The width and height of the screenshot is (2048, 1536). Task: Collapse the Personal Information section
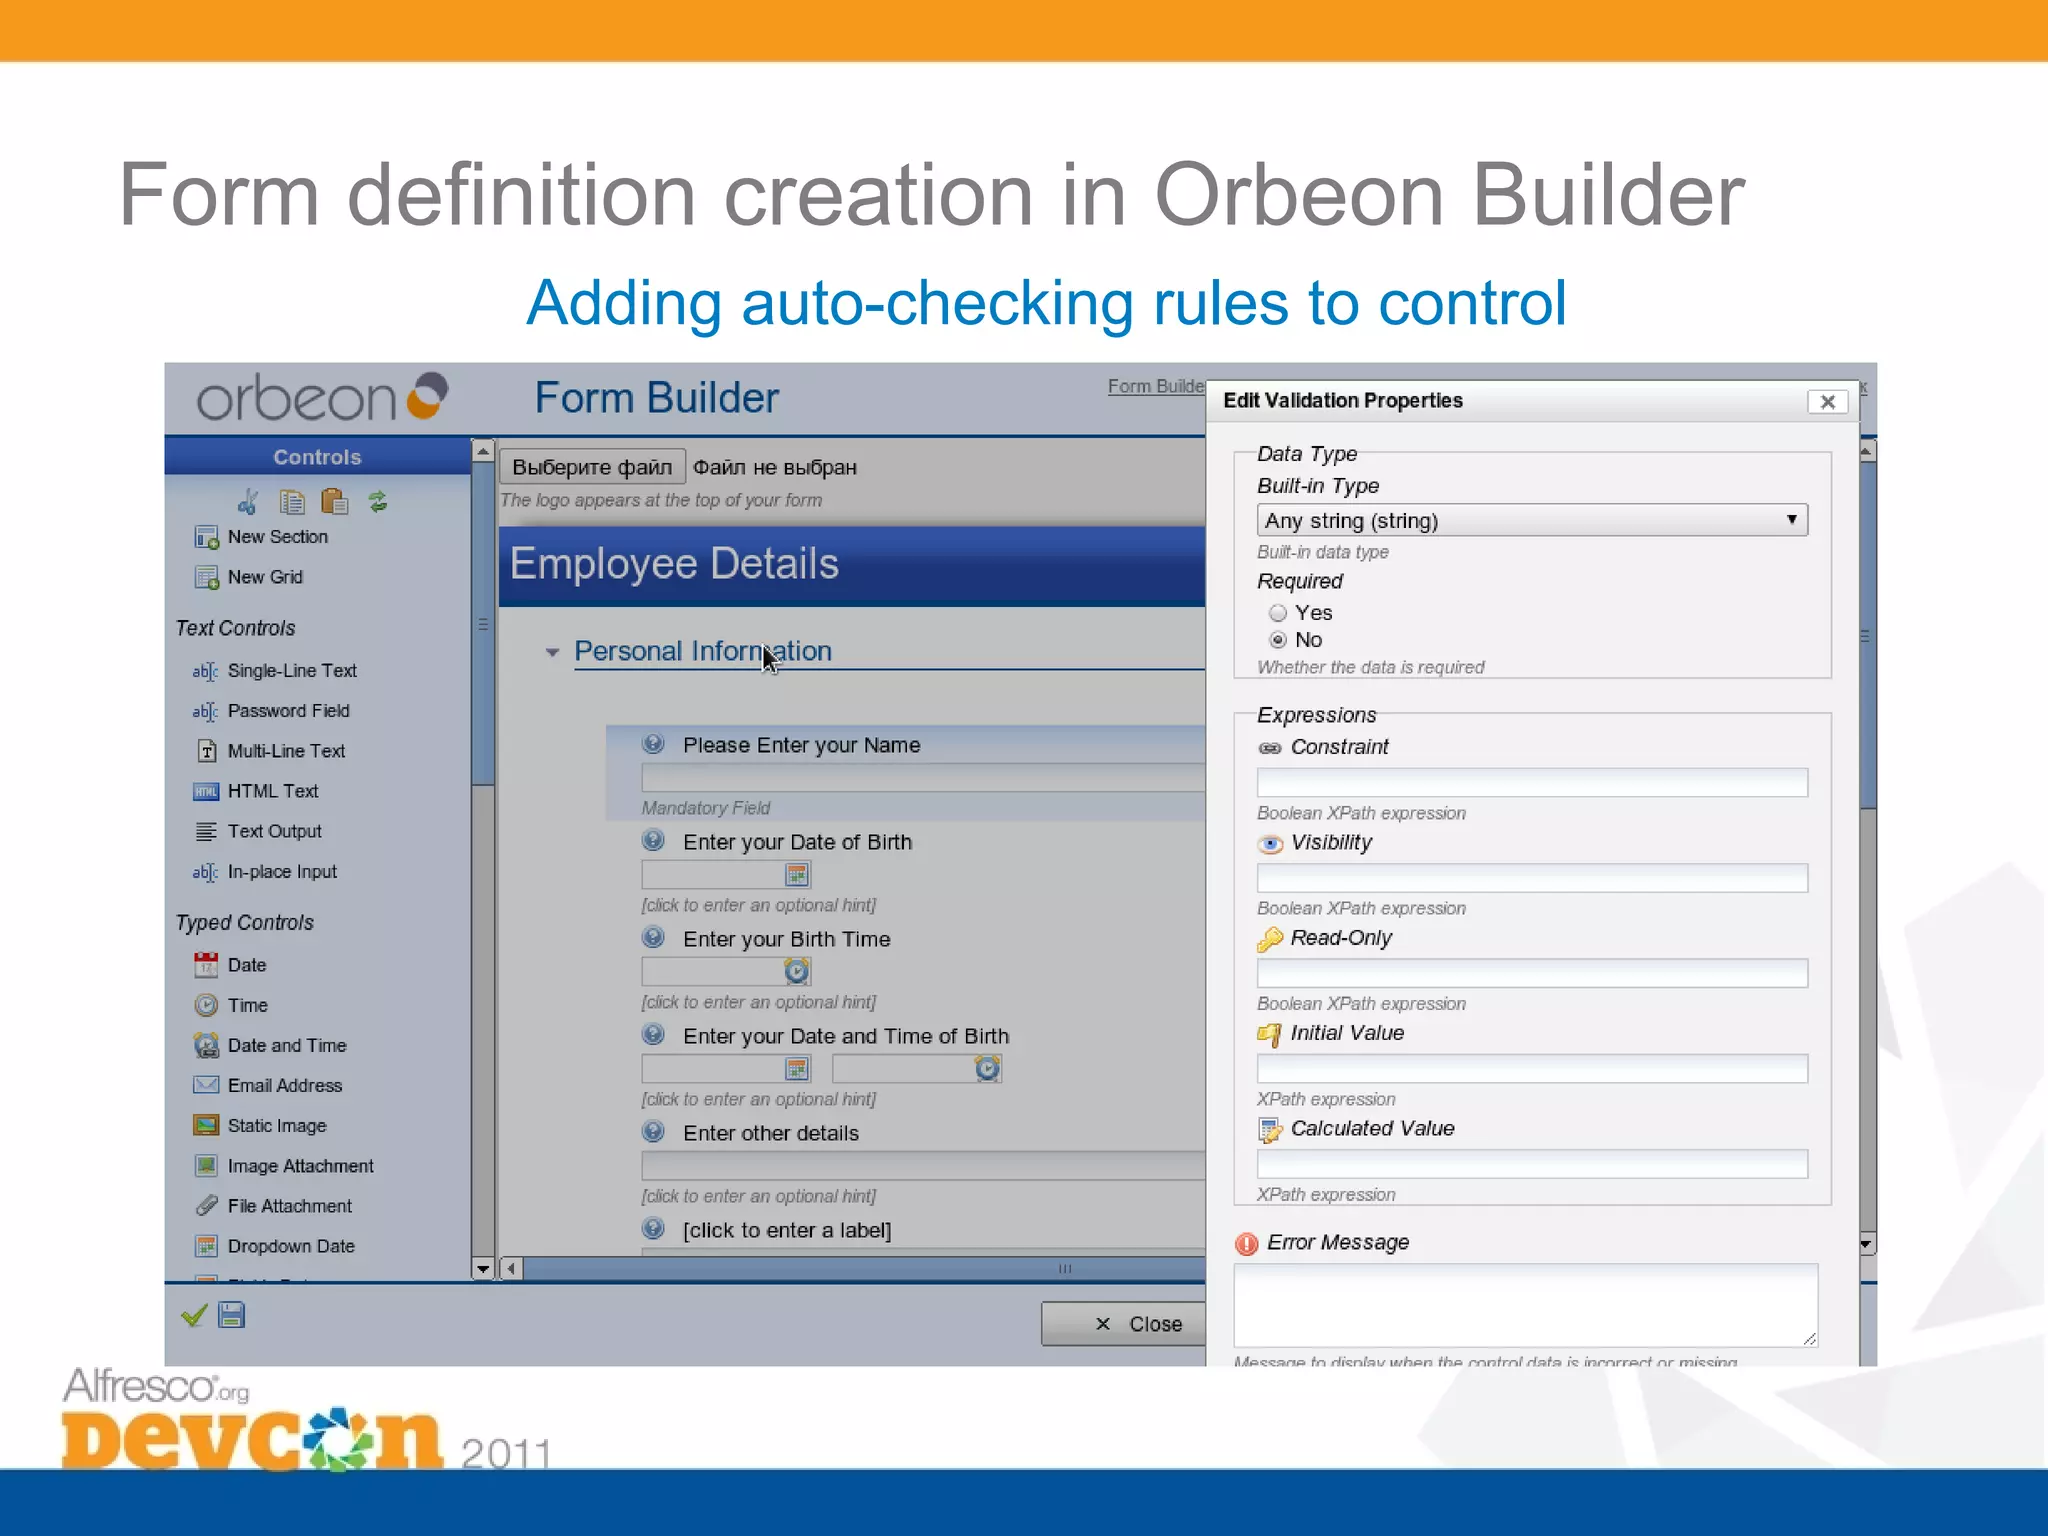click(552, 652)
